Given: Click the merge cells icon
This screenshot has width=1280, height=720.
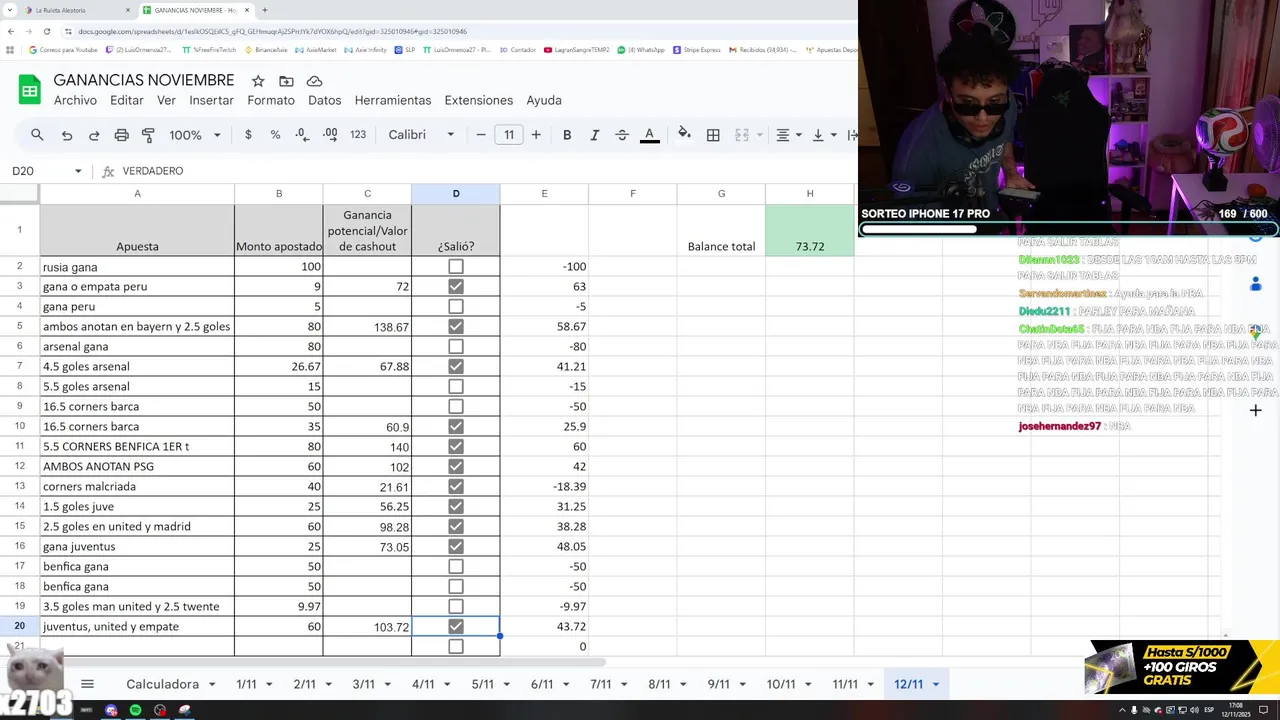Looking at the screenshot, I should tap(742, 135).
